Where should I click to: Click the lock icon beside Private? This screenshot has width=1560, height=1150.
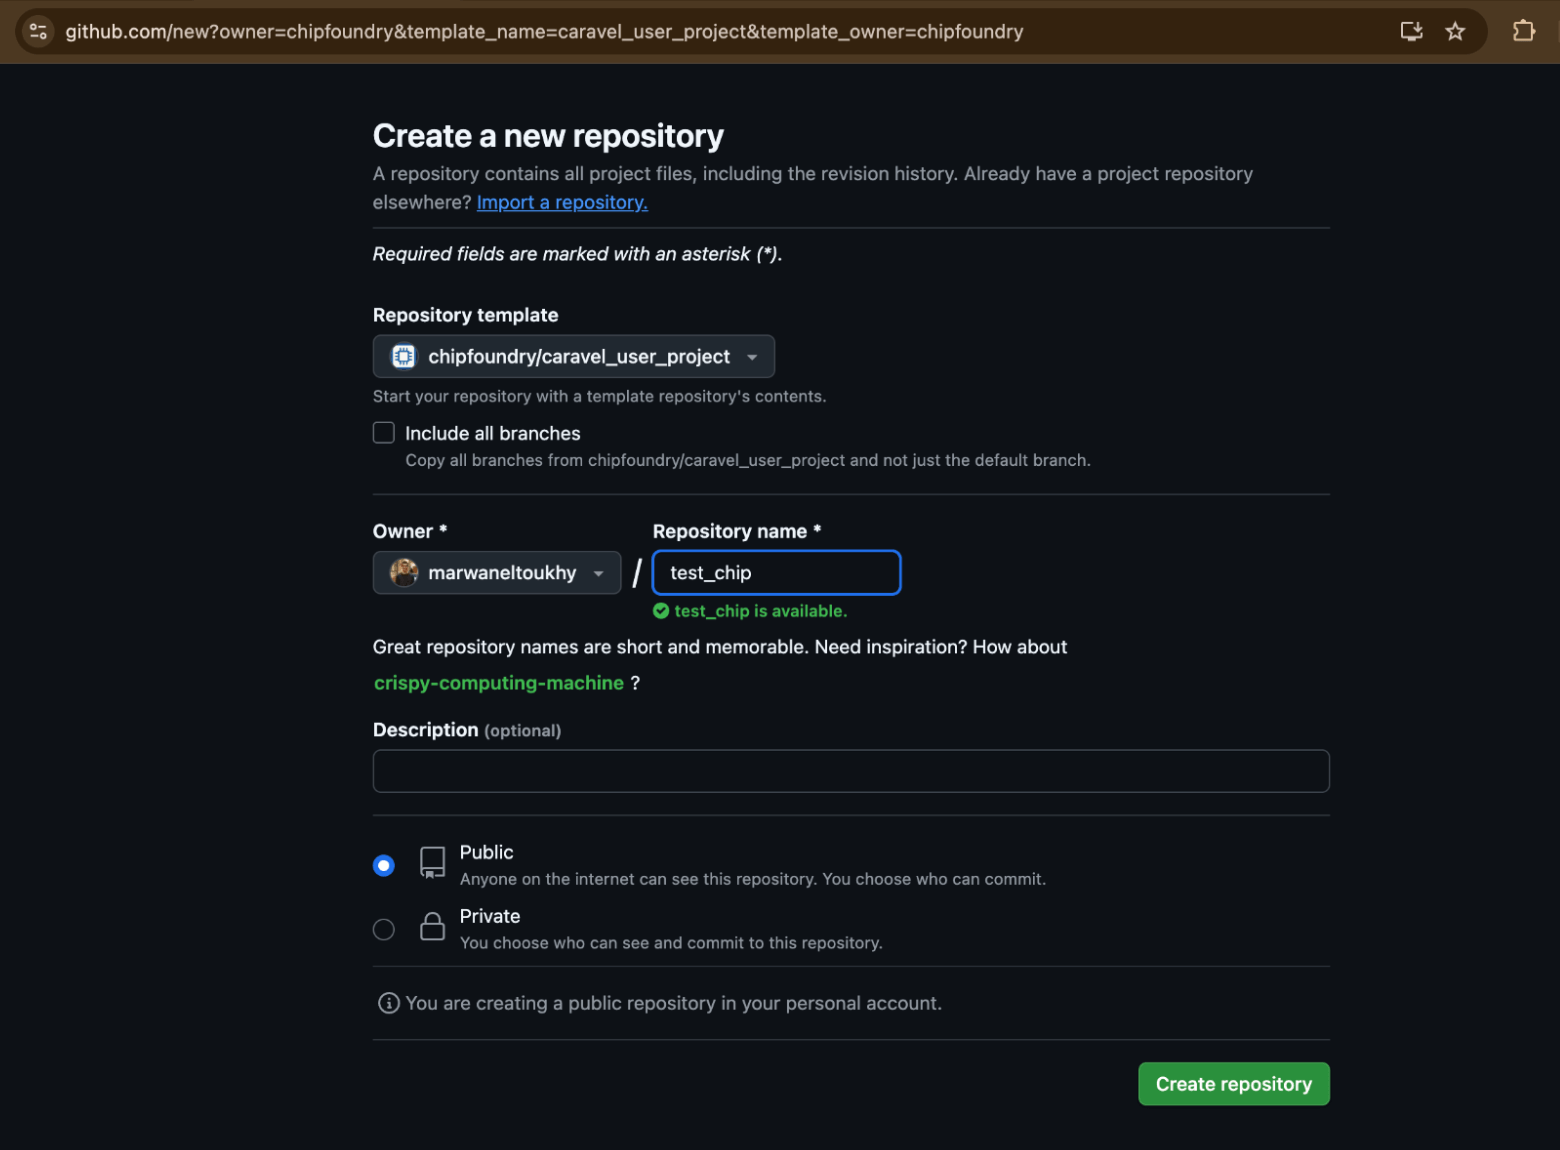click(432, 927)
